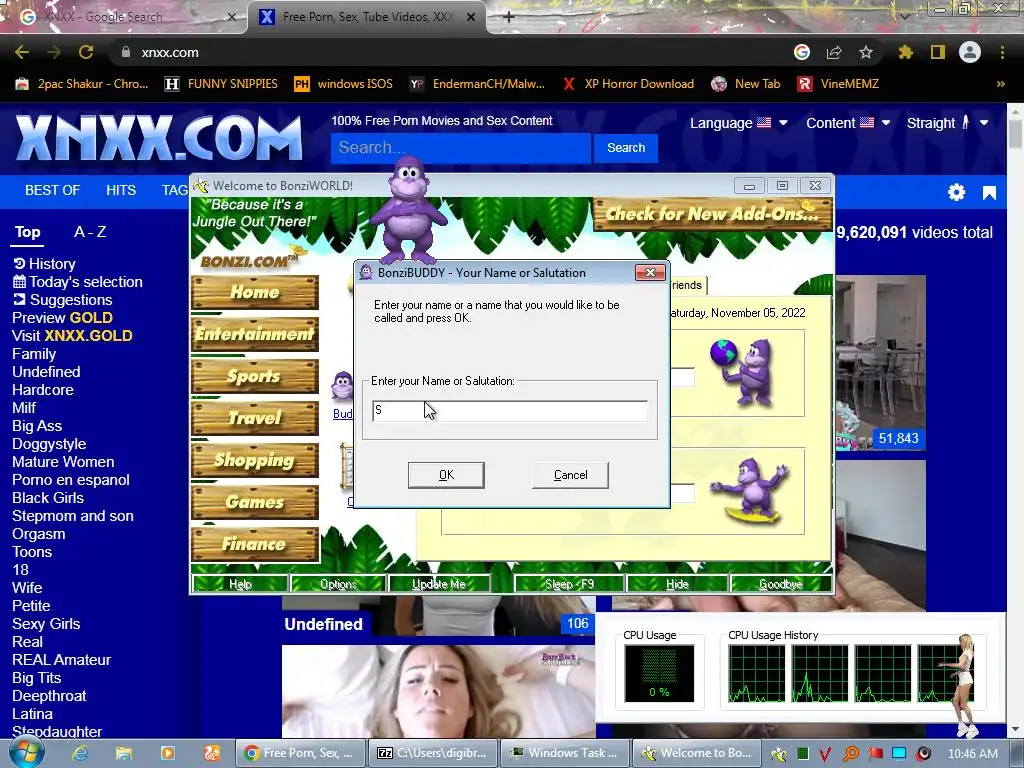1024x768 pixels.
Task: Open the XP Horror Download bookmark
Action: pyautogui.click(x=628, y=84)
